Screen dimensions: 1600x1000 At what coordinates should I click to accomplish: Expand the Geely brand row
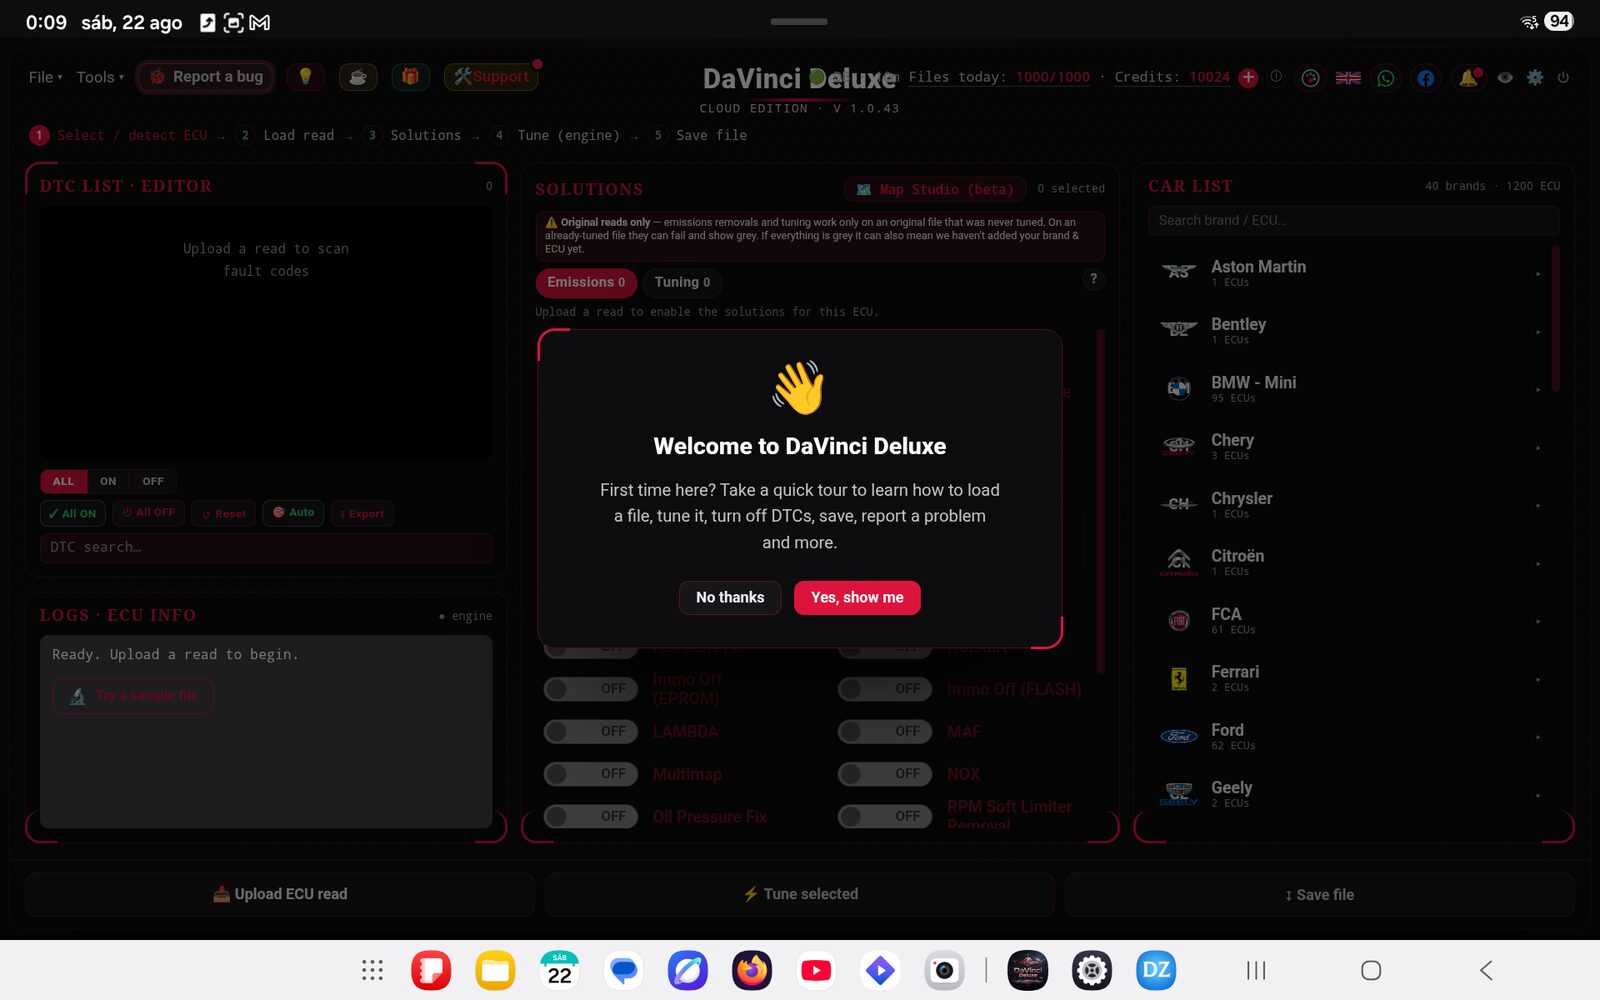(1352, 795)
